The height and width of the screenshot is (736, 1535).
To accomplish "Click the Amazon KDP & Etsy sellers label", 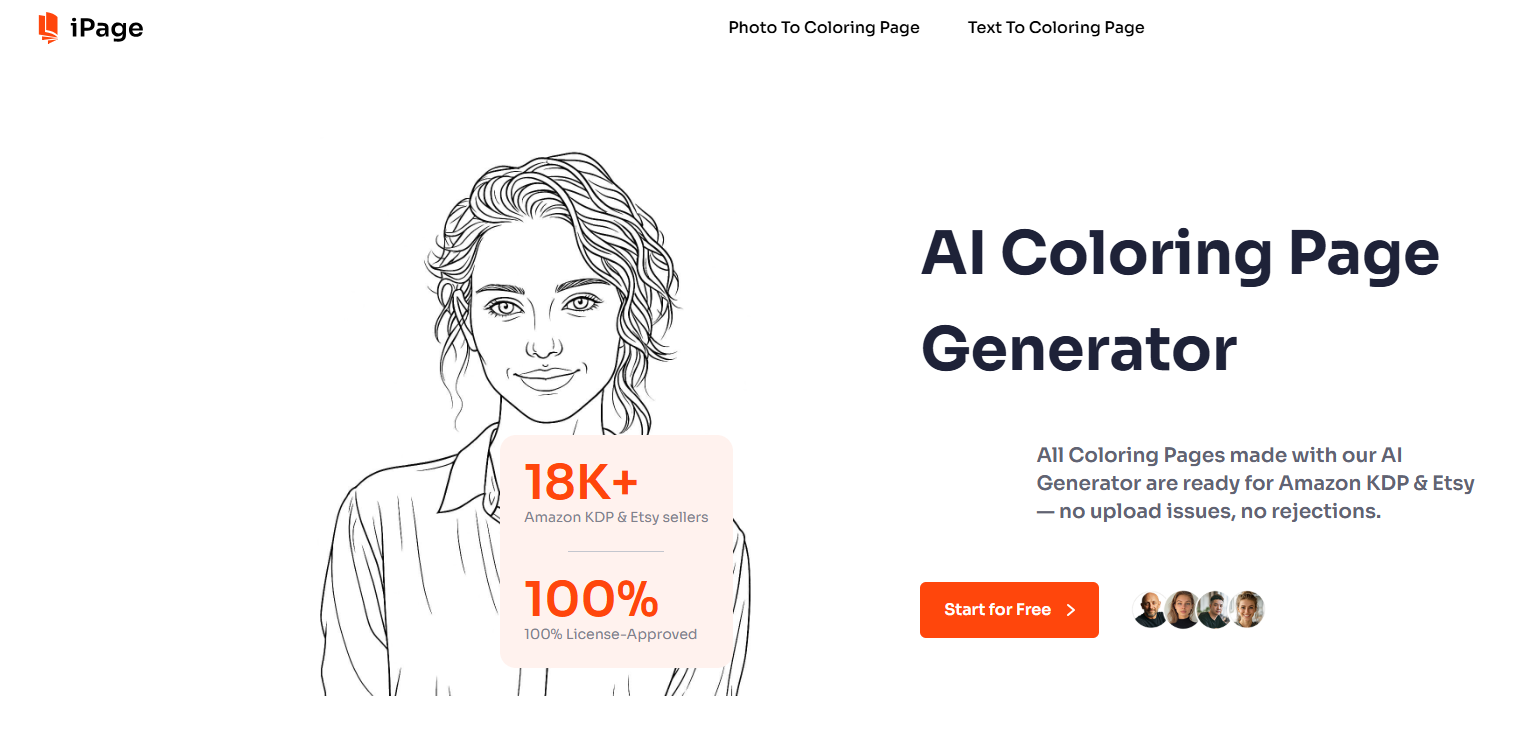I will click(x=616, y=517).
